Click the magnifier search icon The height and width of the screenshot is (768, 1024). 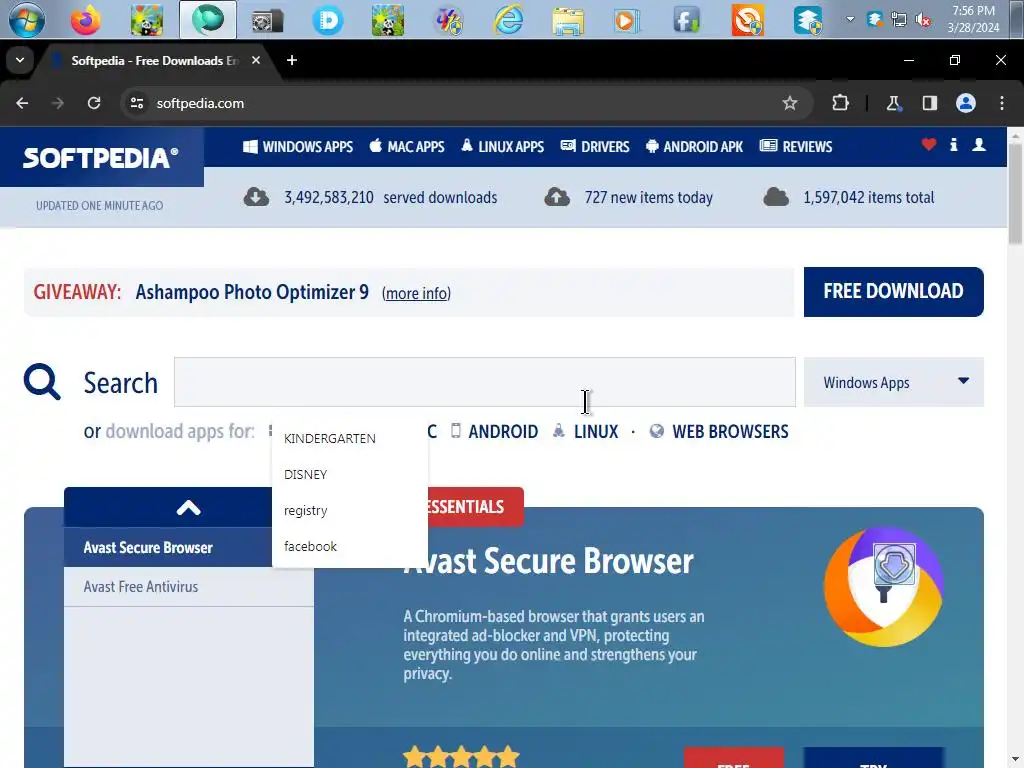42,381
